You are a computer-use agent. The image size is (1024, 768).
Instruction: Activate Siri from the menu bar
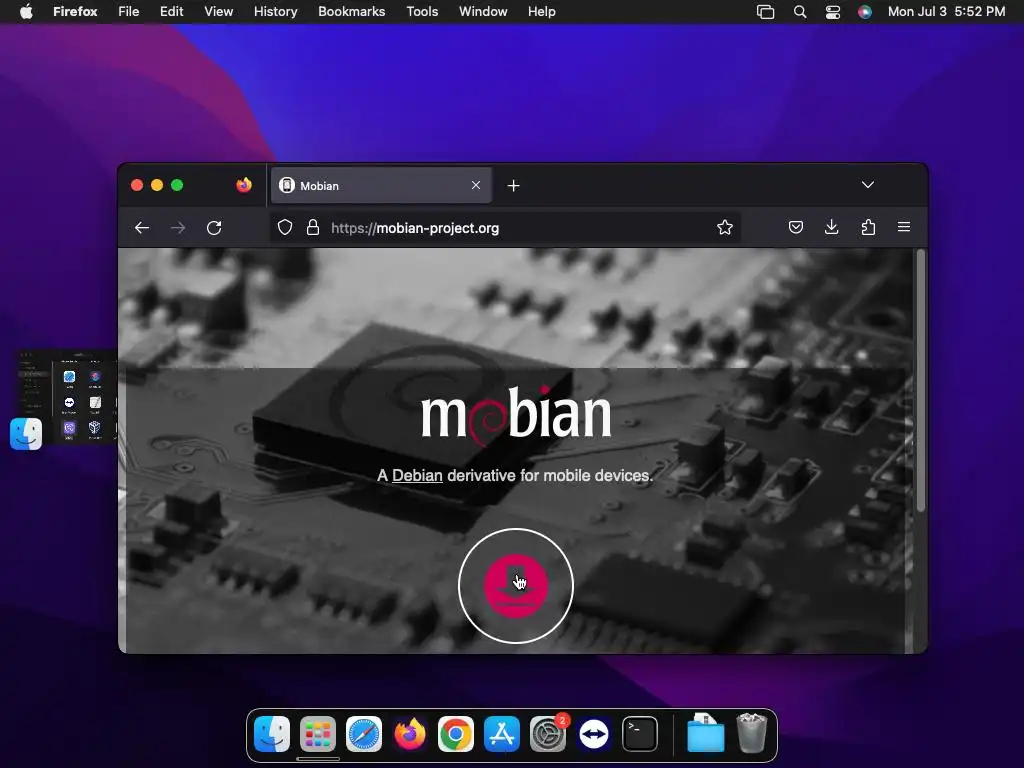tap(865, 12)
